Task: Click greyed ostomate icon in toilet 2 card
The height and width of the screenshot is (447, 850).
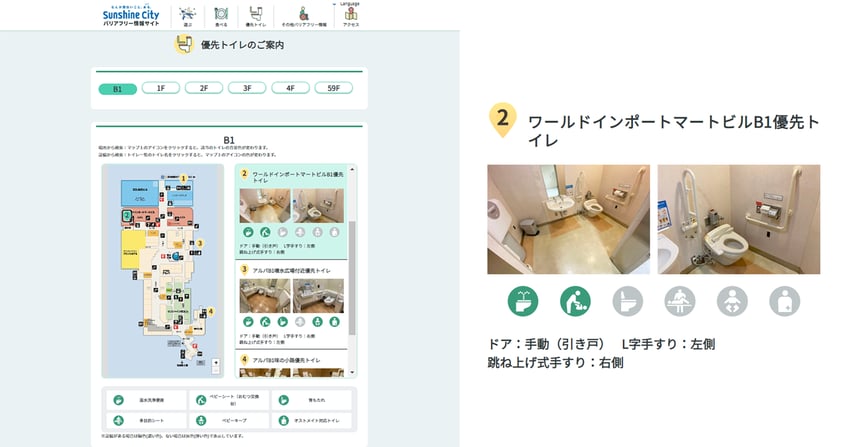Action: (x=334, y=232)
